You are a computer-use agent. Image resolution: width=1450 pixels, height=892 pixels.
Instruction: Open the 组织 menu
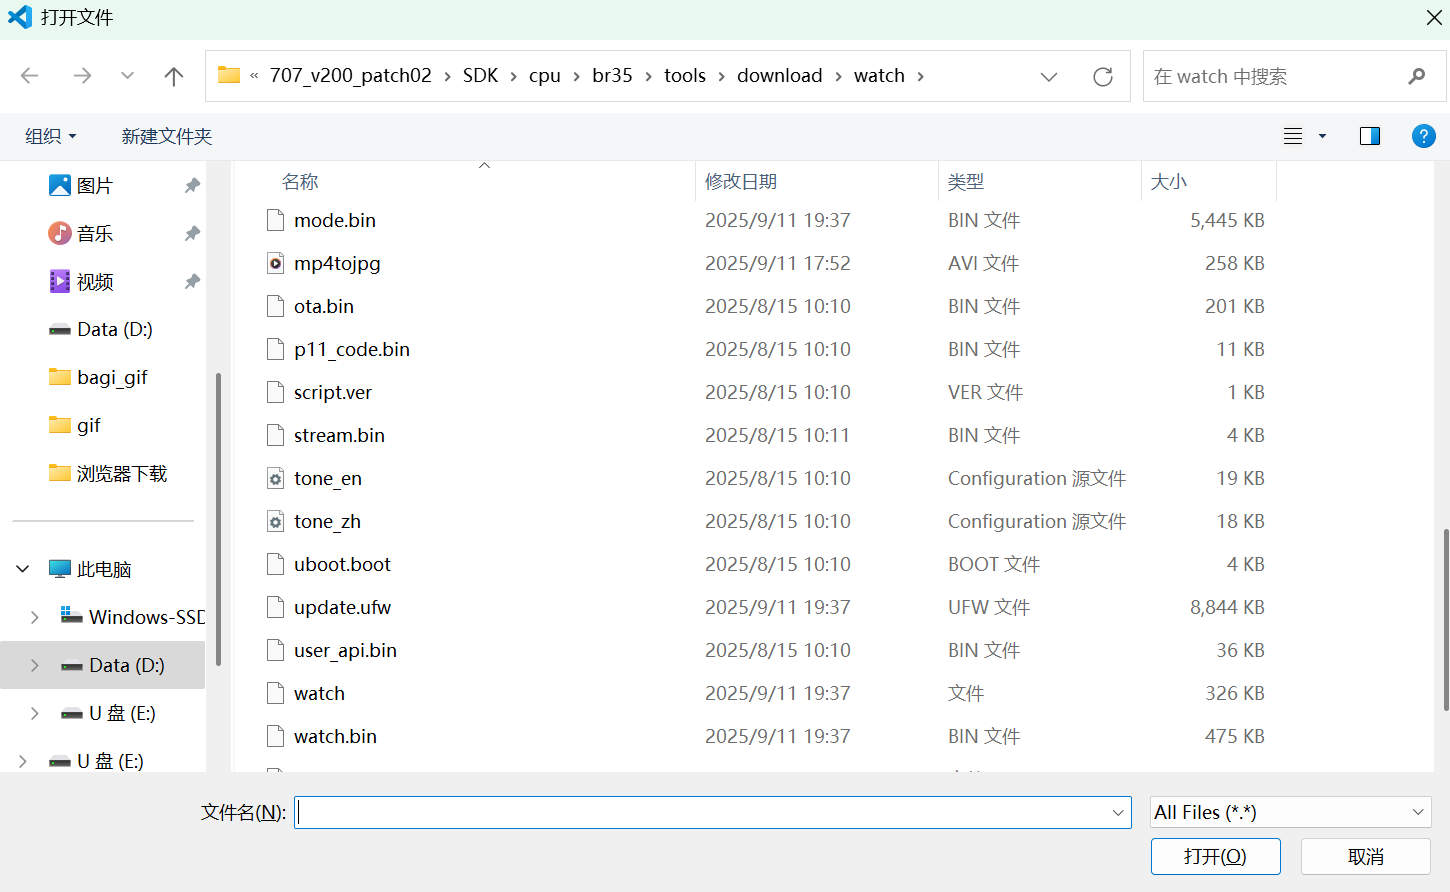(x=50, y=136)
